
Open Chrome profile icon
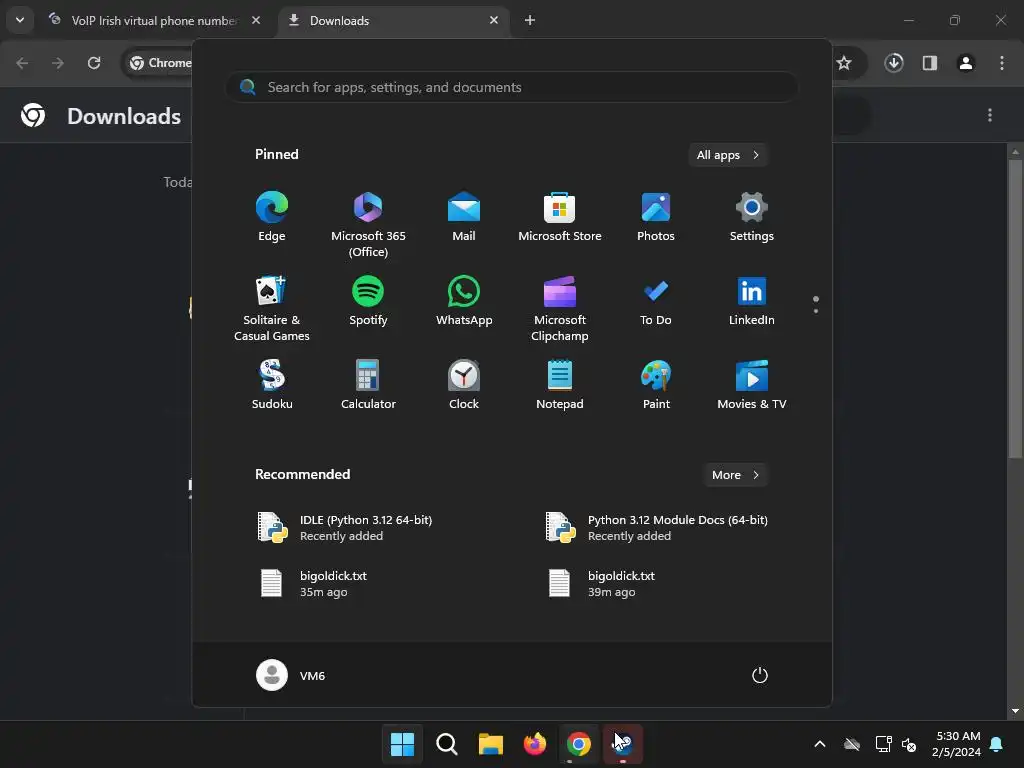[966, 63]
